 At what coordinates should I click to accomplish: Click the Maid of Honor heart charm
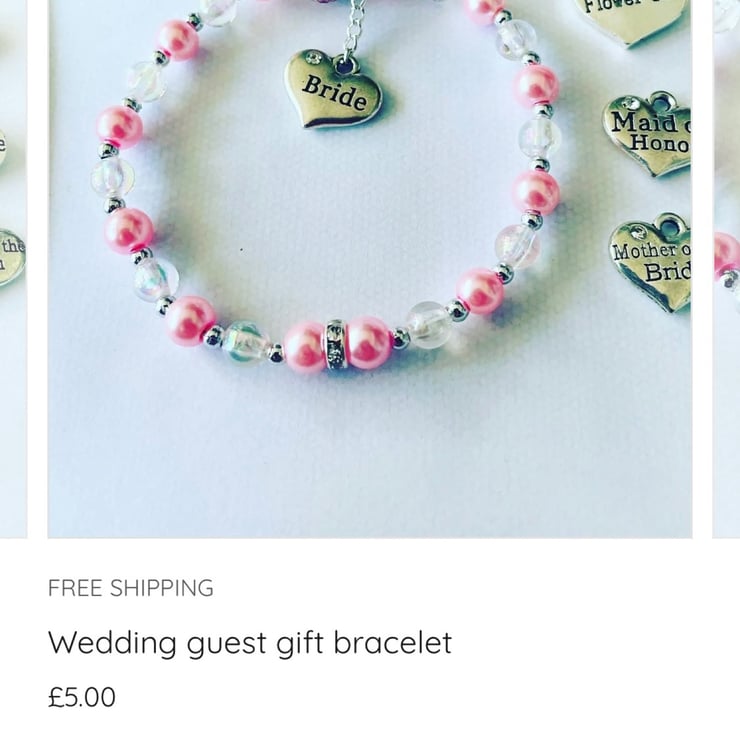[648, 134]
